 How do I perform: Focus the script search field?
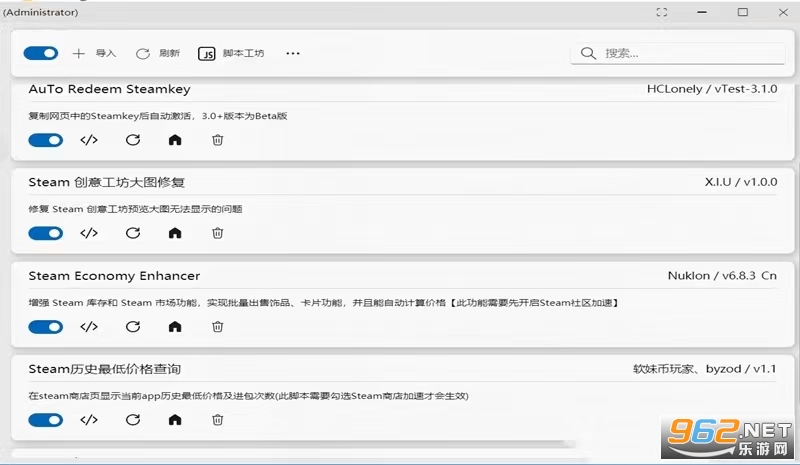click(678, 53)
